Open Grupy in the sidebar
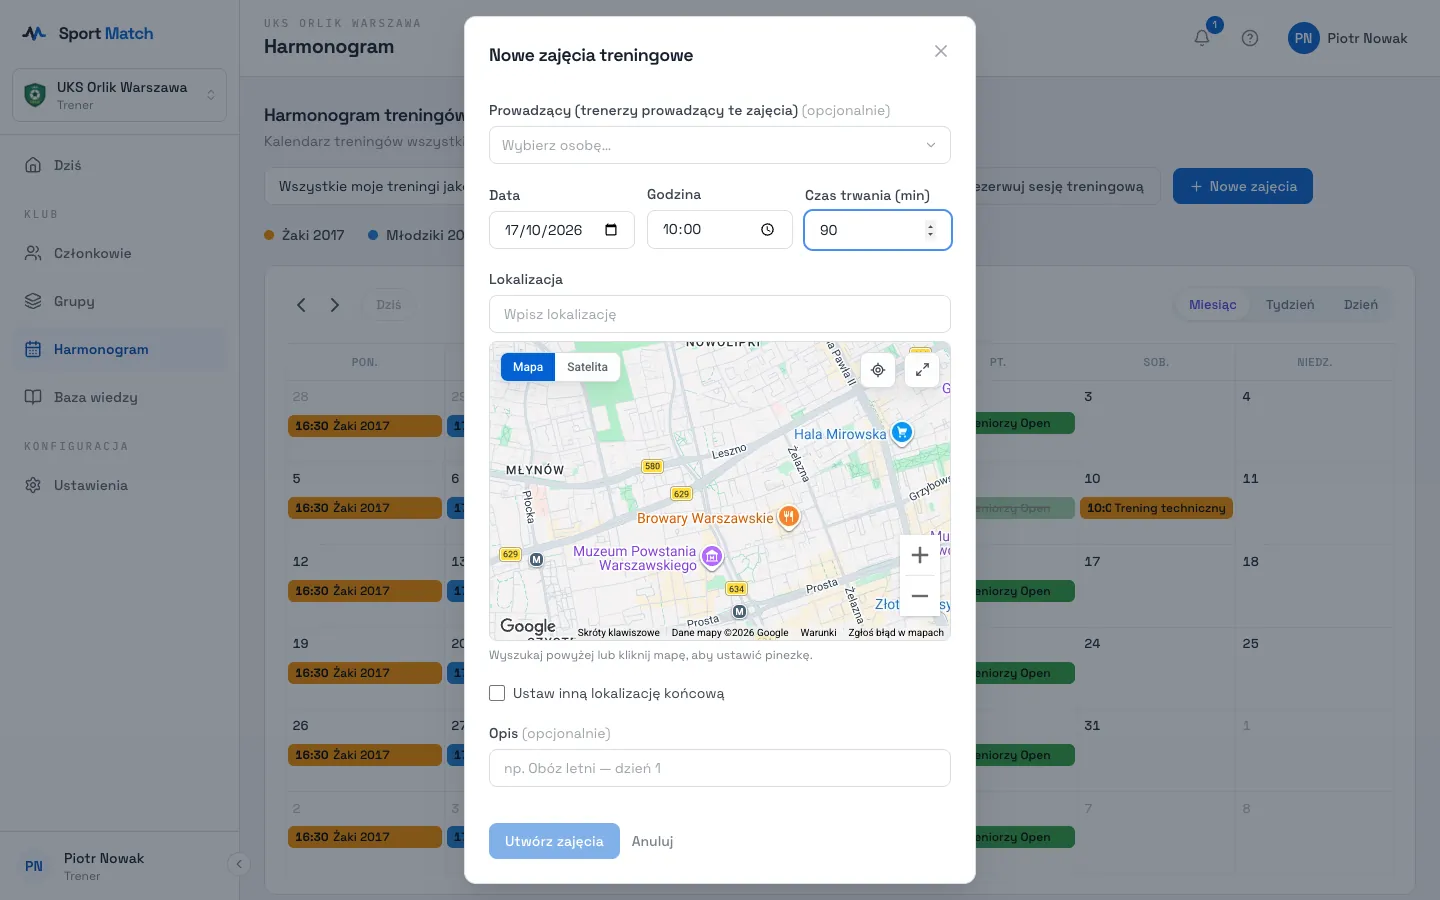Image resolution: width=1440 pixels, height=900 pixels. tap(120, 301)
